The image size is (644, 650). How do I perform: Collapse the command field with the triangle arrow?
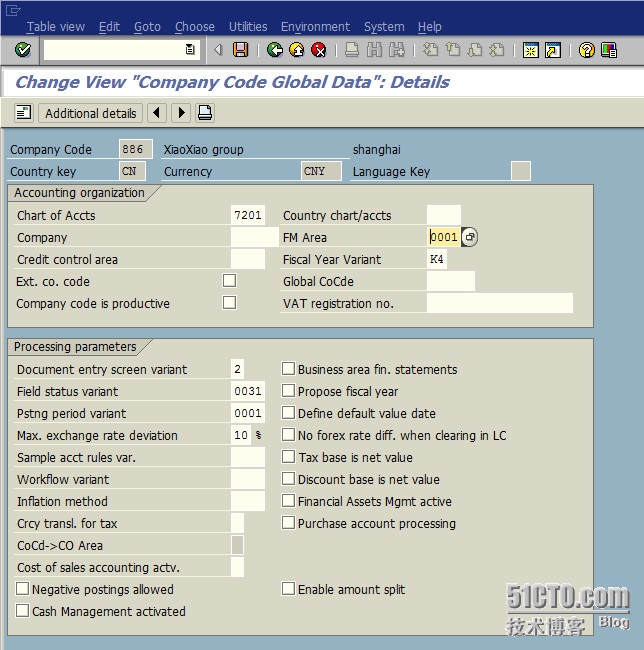[218, 50]
